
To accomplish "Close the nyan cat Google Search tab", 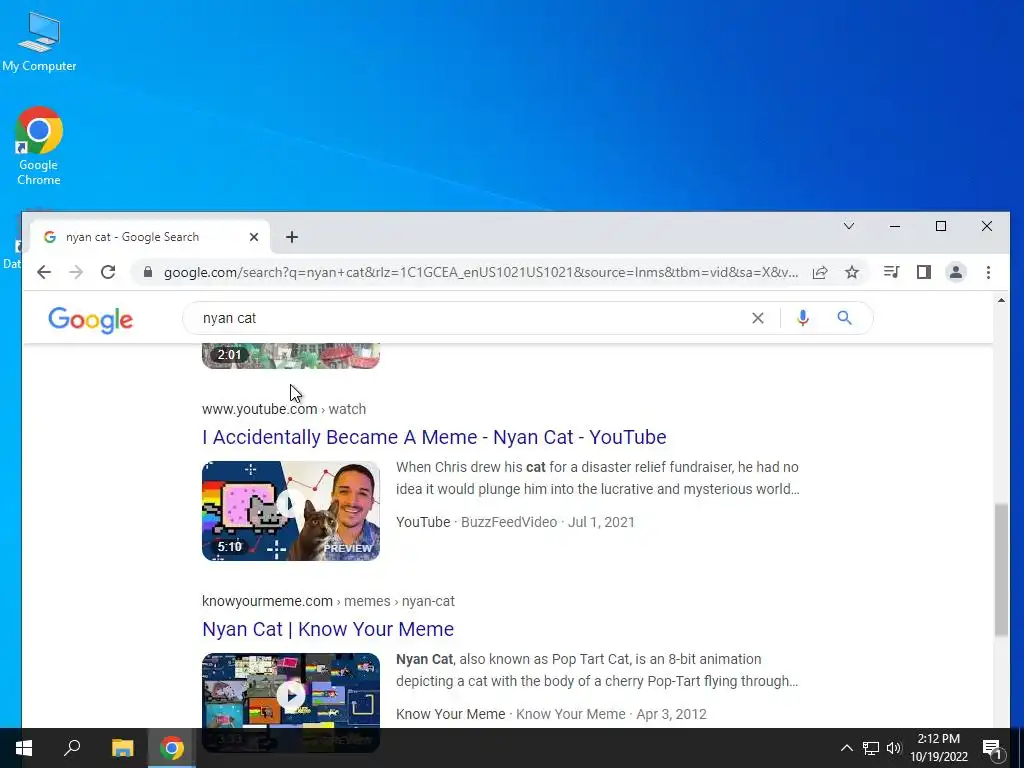I will [254, 237].
